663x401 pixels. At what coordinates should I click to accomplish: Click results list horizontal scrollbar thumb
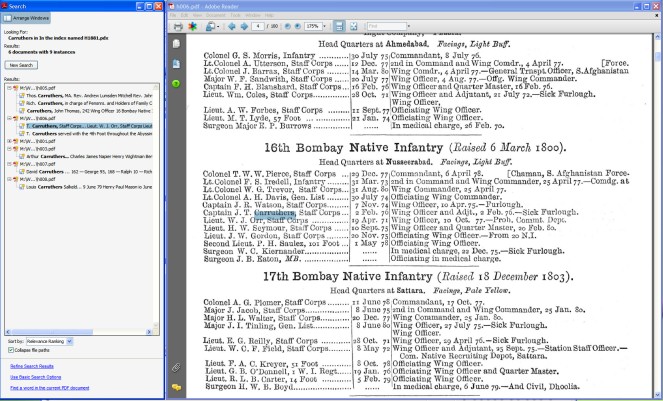point(52,332)
